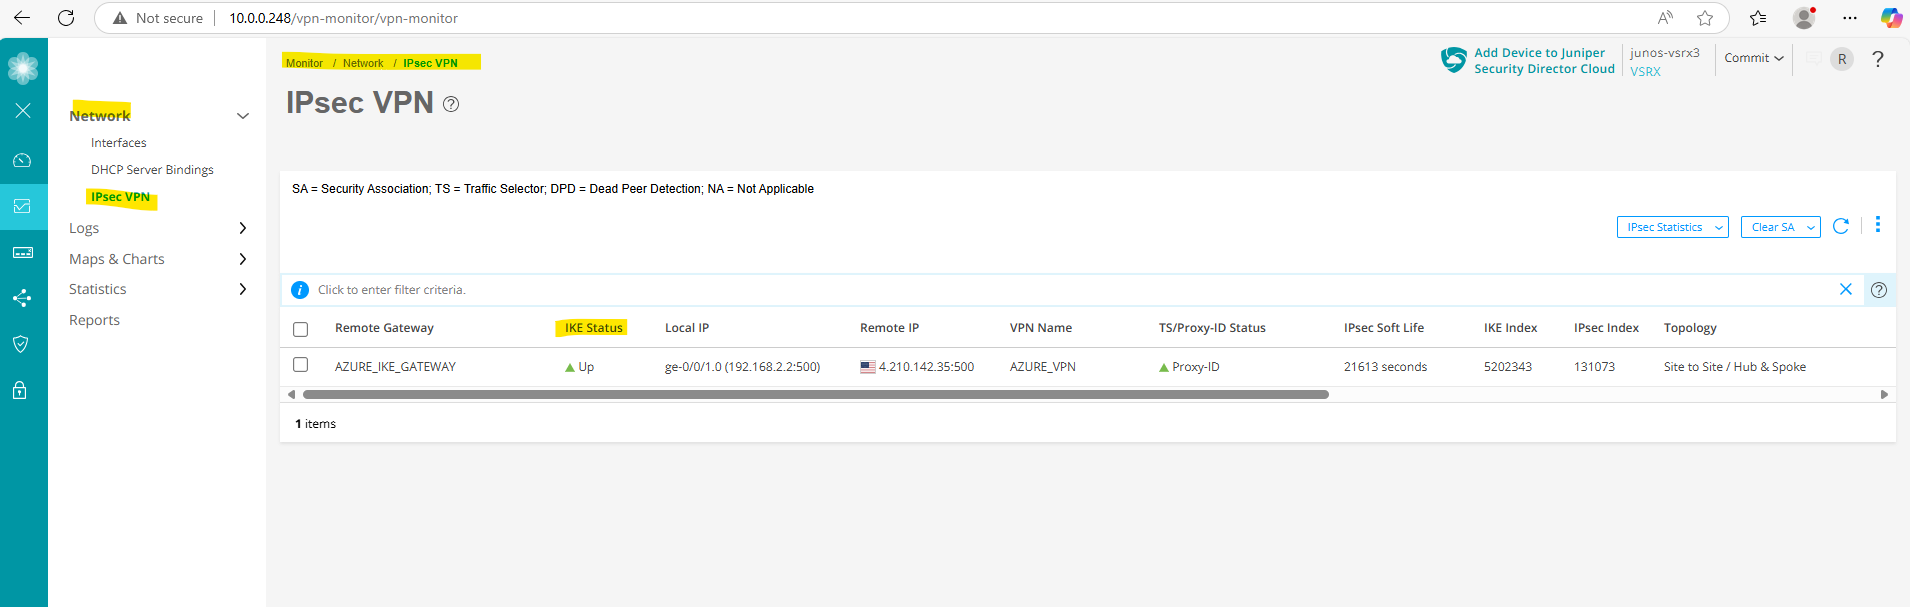Open the browser Copilot icon
1910x607 pixels.
(x=1891, y=18)
